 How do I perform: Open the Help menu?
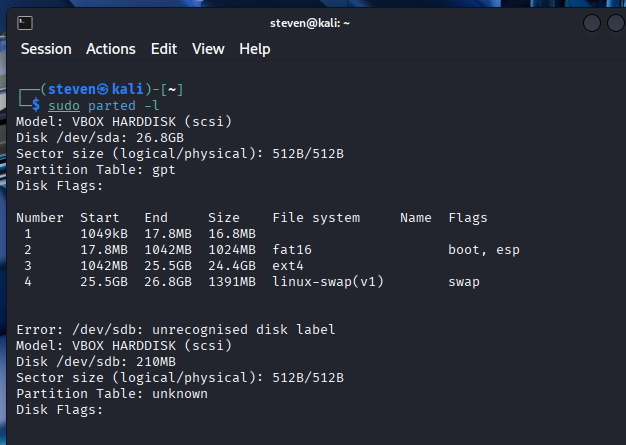click(x=255, y=49)
